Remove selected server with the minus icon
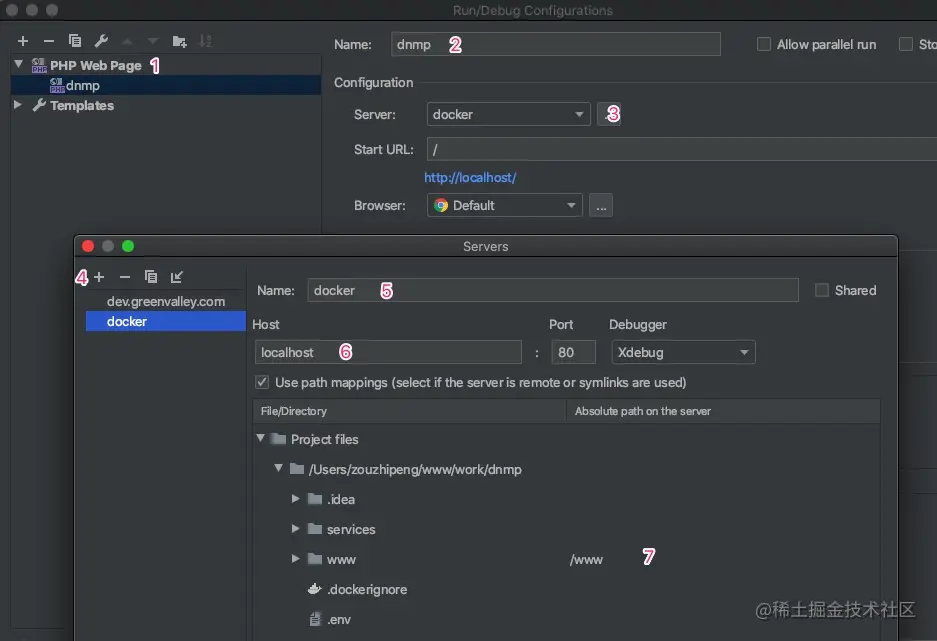 125,277
